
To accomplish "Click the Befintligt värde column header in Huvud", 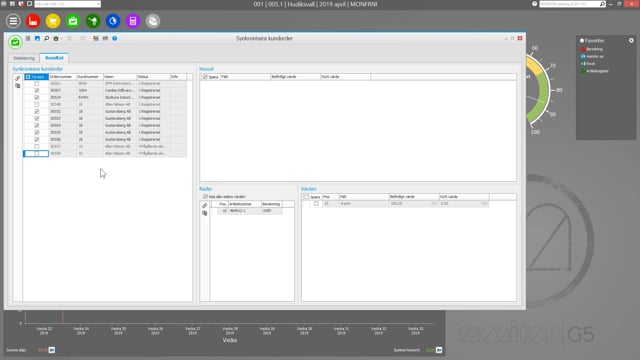I will [296, 77].
